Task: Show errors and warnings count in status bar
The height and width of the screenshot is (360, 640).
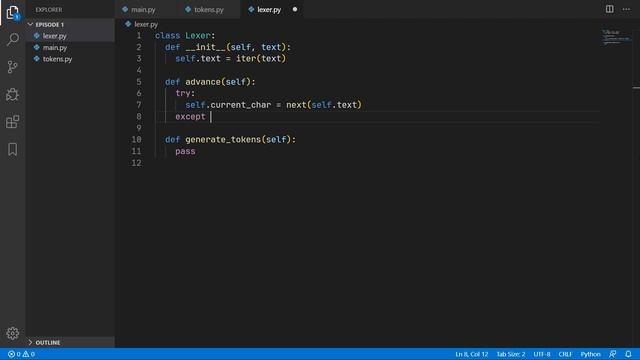Action: pos(21,354)
